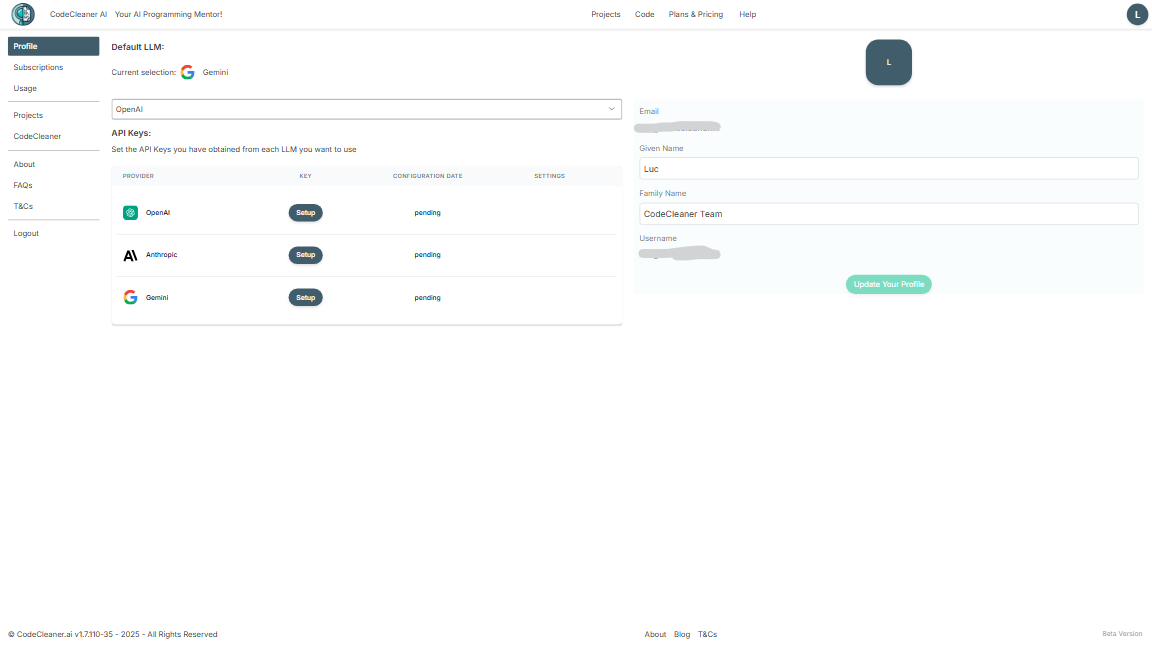Open Projects in the sidebar
Image resolution: width=1152 pixels, height=648 pixels.
(28, 115)
